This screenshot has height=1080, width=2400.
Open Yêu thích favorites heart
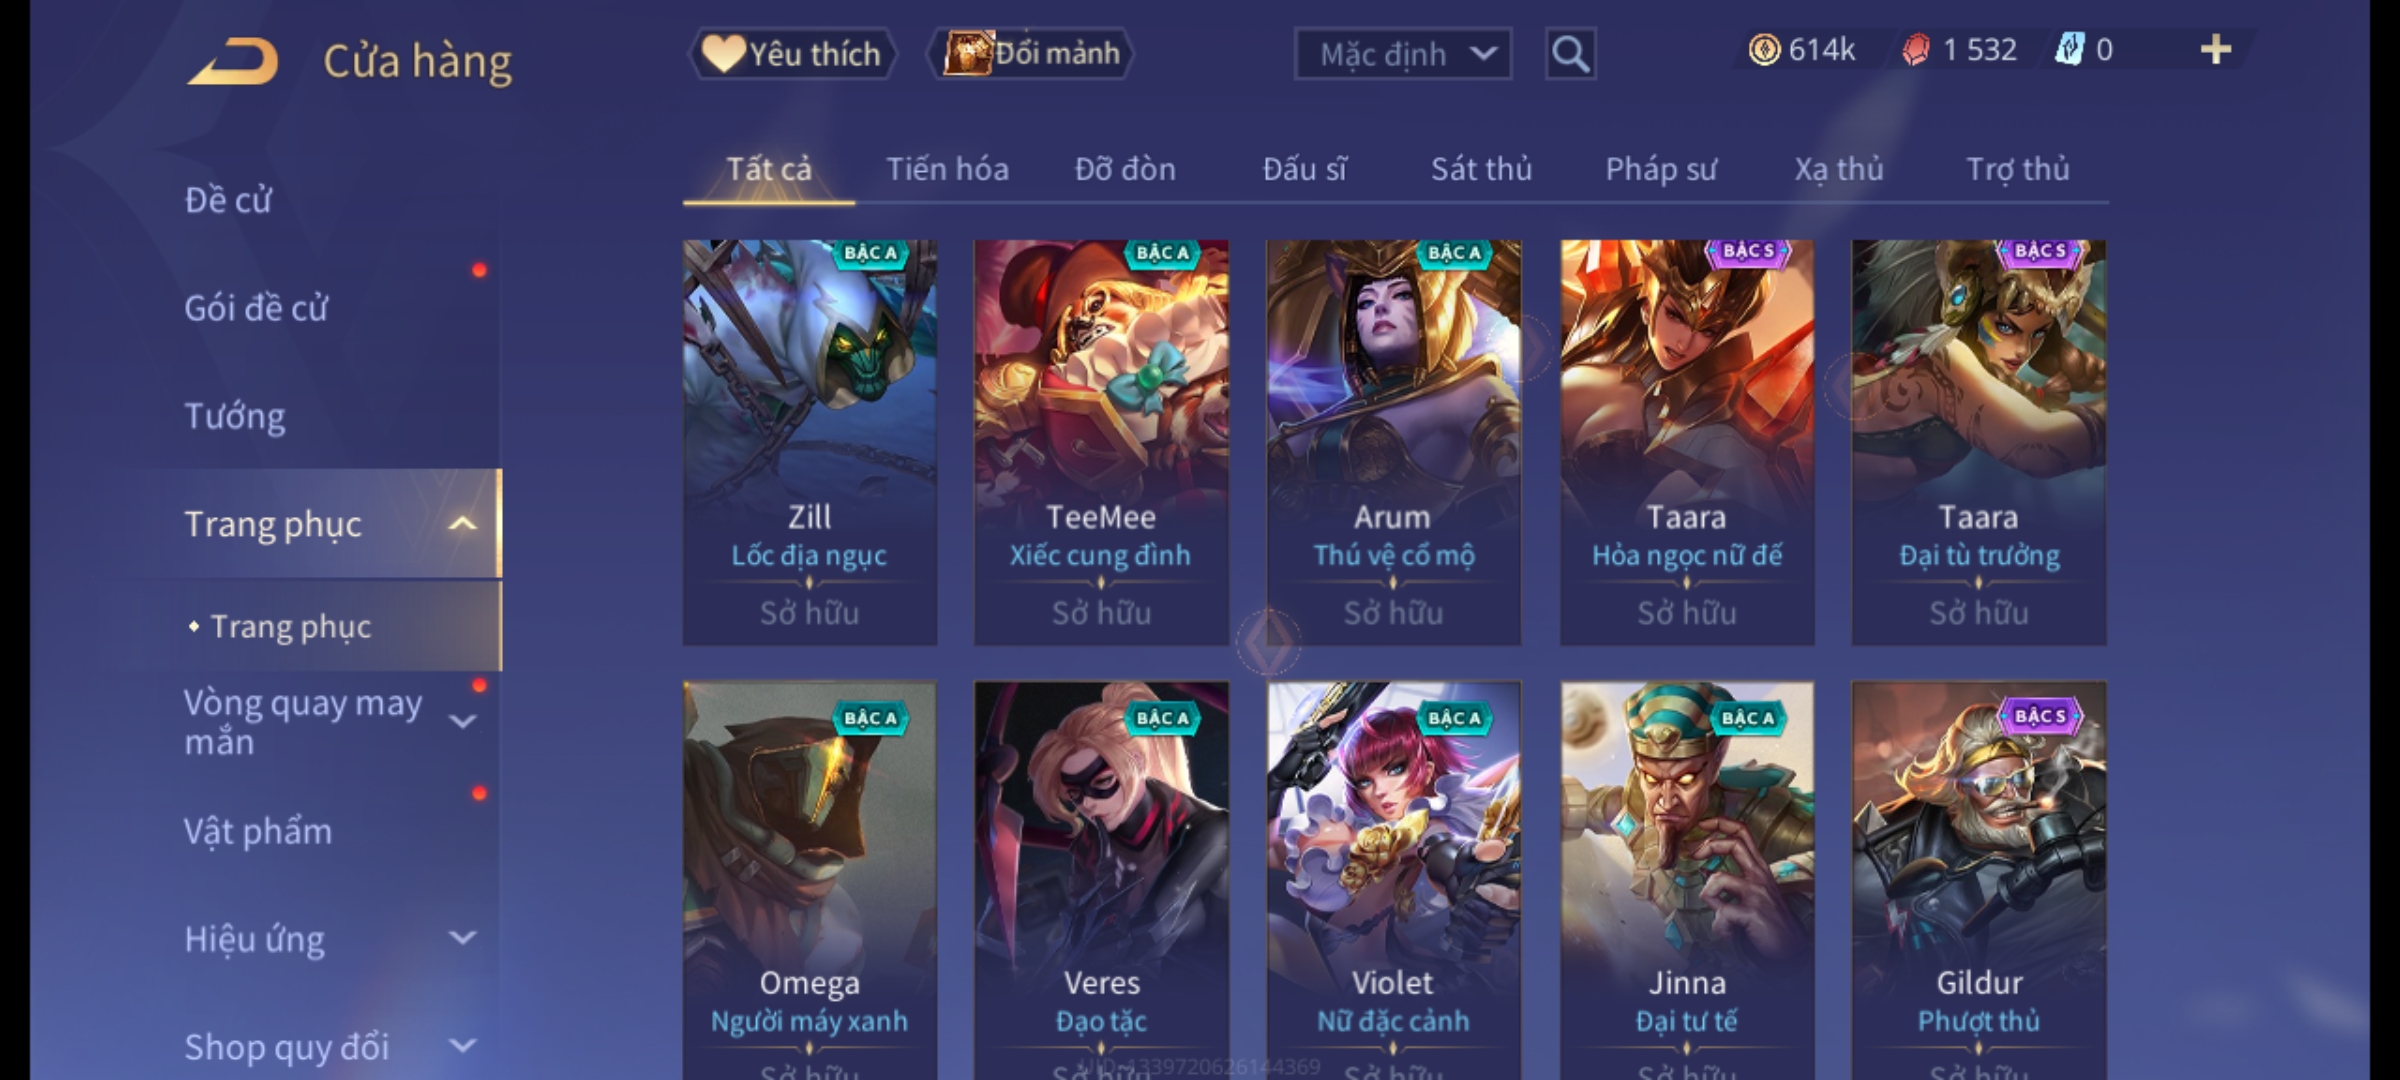[x=792, y=54]
